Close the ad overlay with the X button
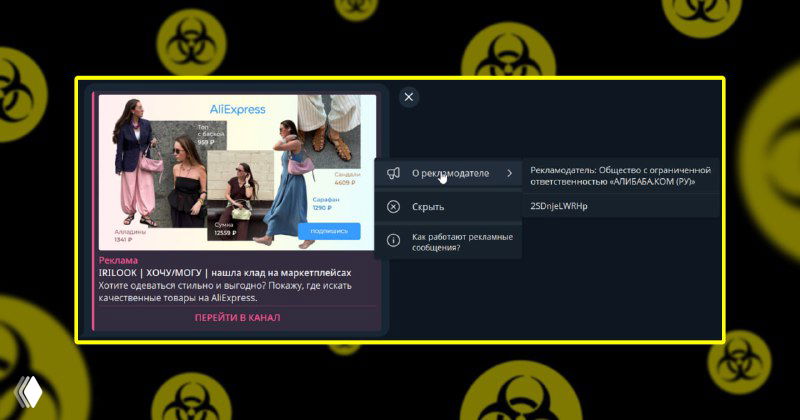 409,97
